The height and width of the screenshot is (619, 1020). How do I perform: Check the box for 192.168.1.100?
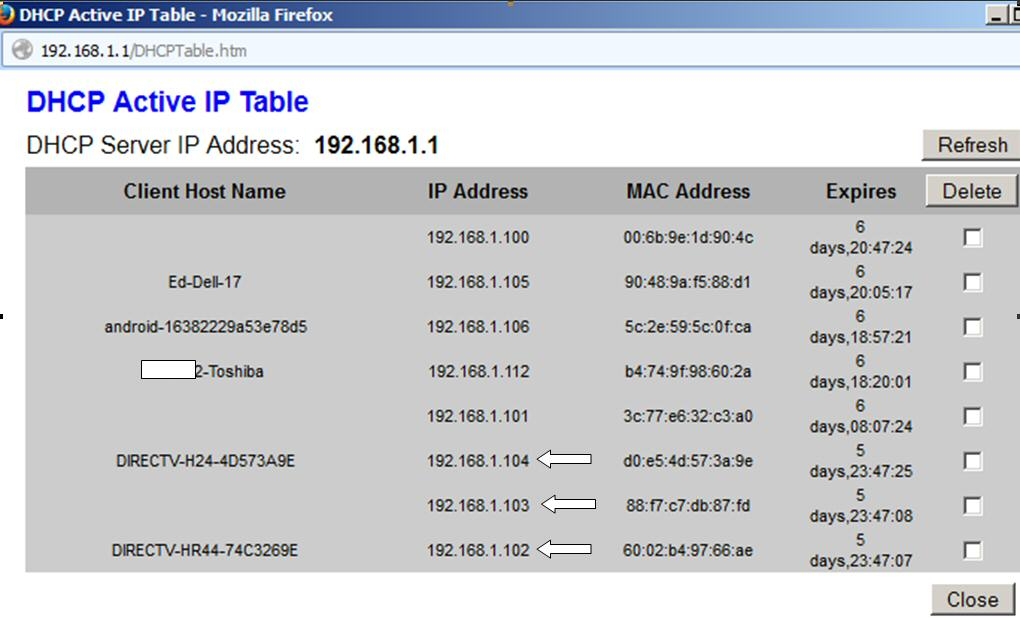tap(972, 238)
